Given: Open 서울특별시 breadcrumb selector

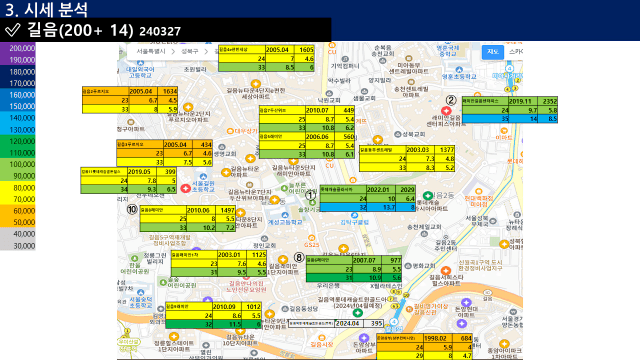Looking at the screenshot, I should (x=151, y=51).
